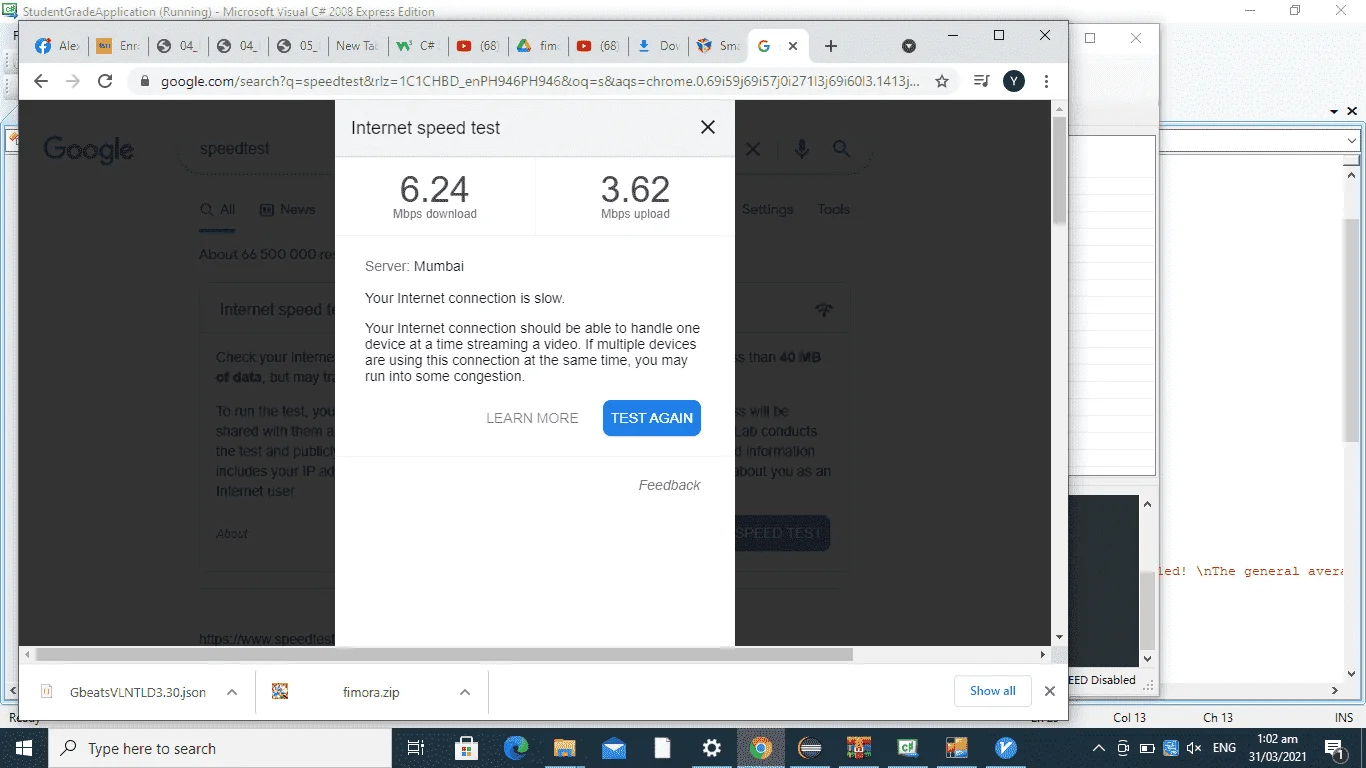Click the Windows taskbar search box

tap(219, 748)
